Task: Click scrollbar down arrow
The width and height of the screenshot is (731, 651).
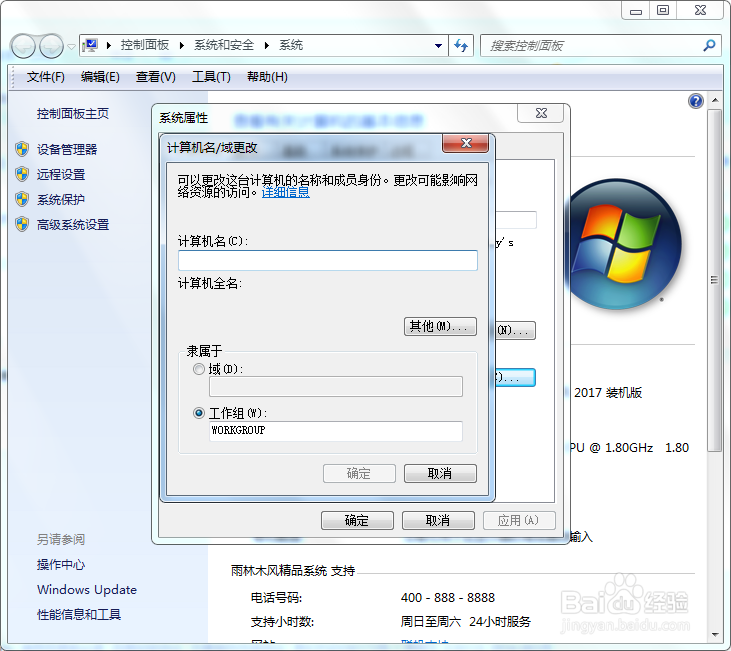Action: tap(715, 635)
